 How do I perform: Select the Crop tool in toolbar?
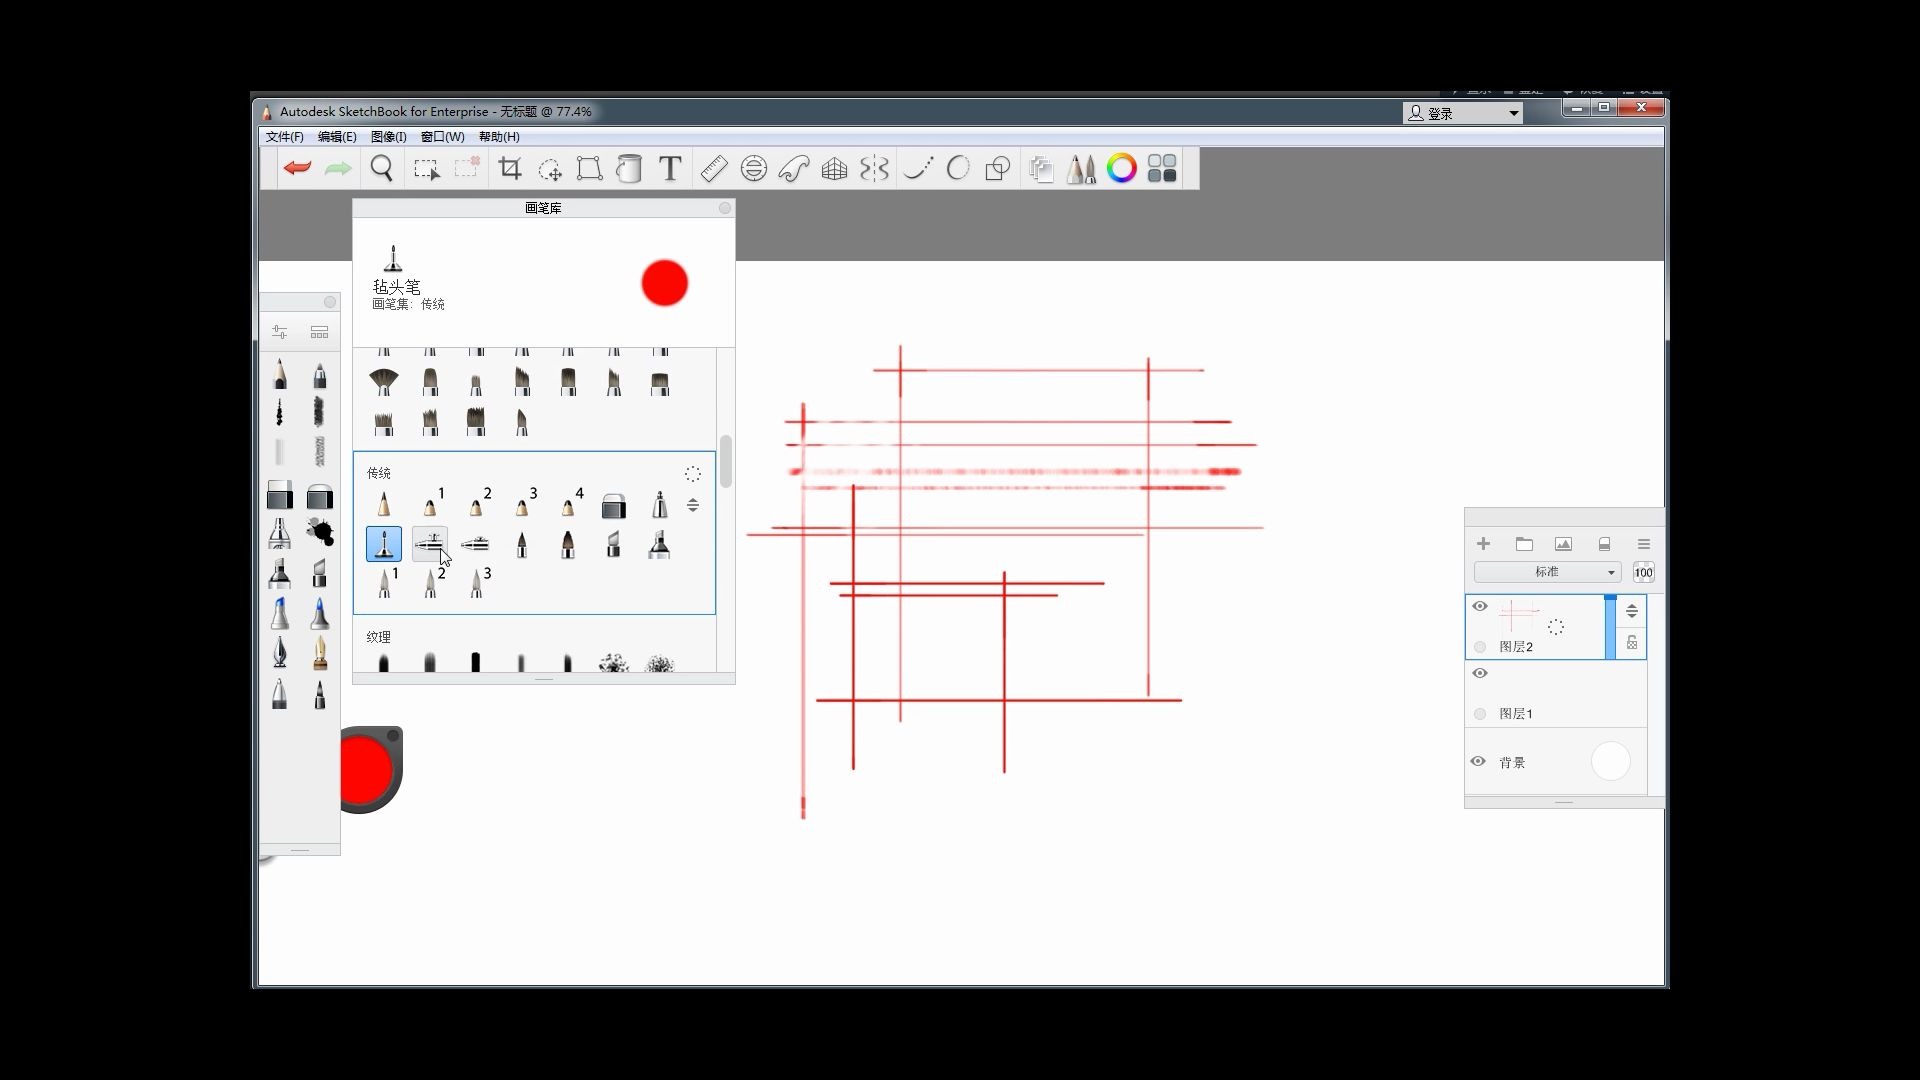point(510,168)
